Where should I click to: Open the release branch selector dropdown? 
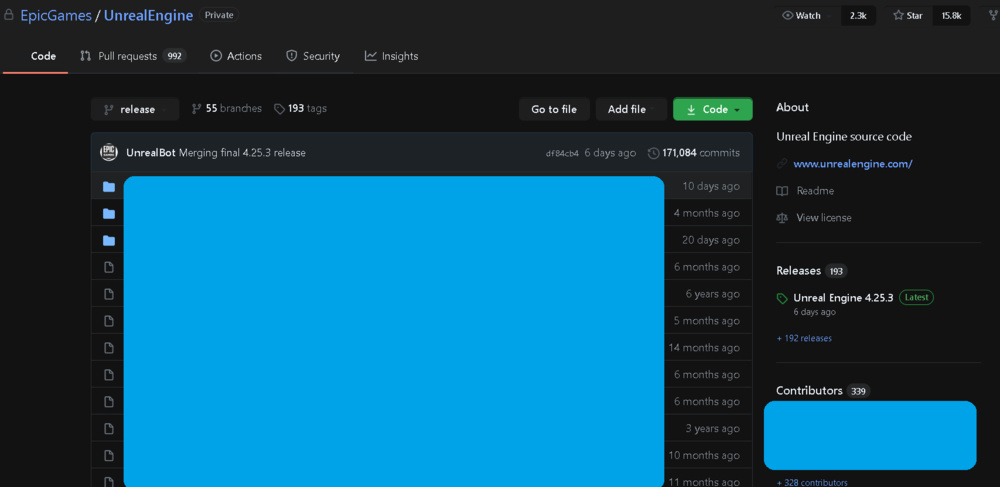(134, 109)
